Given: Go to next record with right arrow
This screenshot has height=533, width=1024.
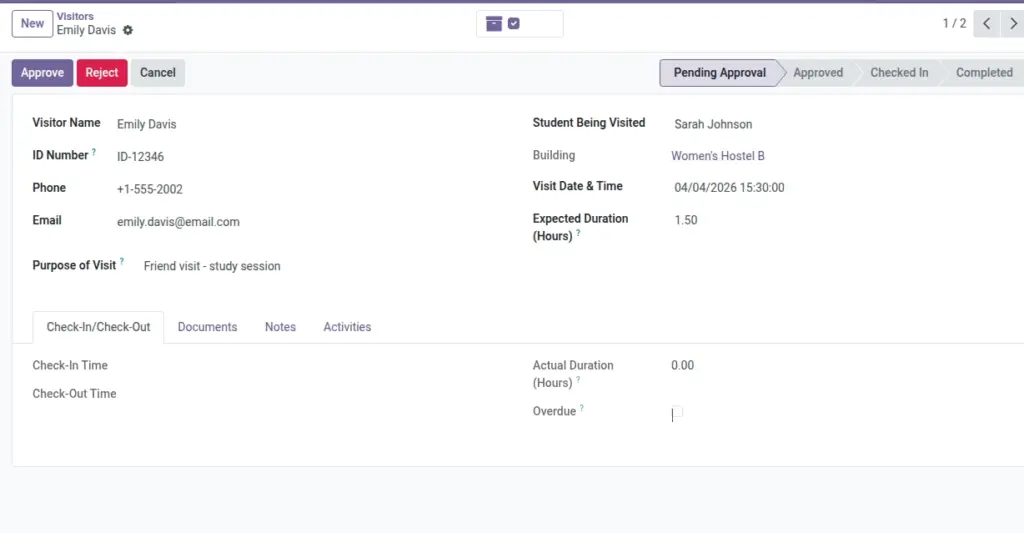Looking at the screenshot, I should point(1013,24).
